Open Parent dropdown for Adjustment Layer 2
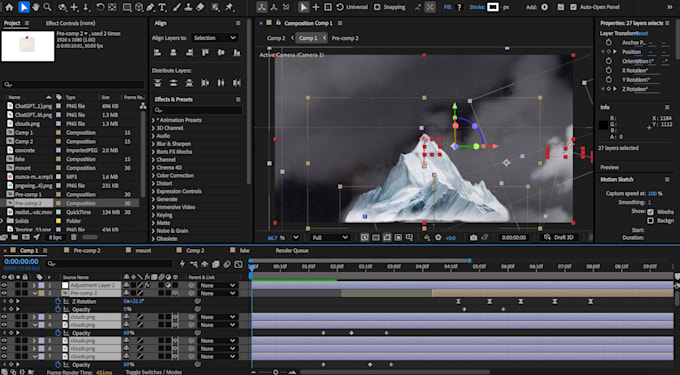This screenshot has width=680, height=375. click(x=218, y=285)
